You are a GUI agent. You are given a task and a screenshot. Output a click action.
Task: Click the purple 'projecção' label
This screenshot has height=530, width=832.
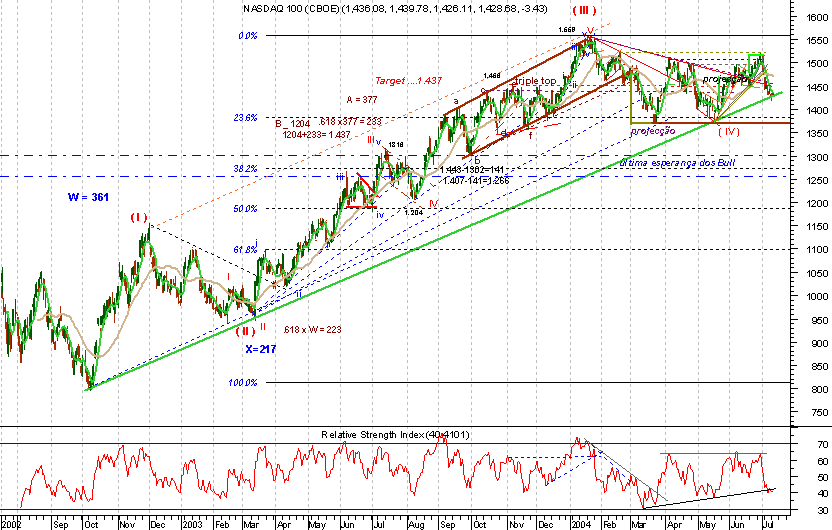pos(653,131)
